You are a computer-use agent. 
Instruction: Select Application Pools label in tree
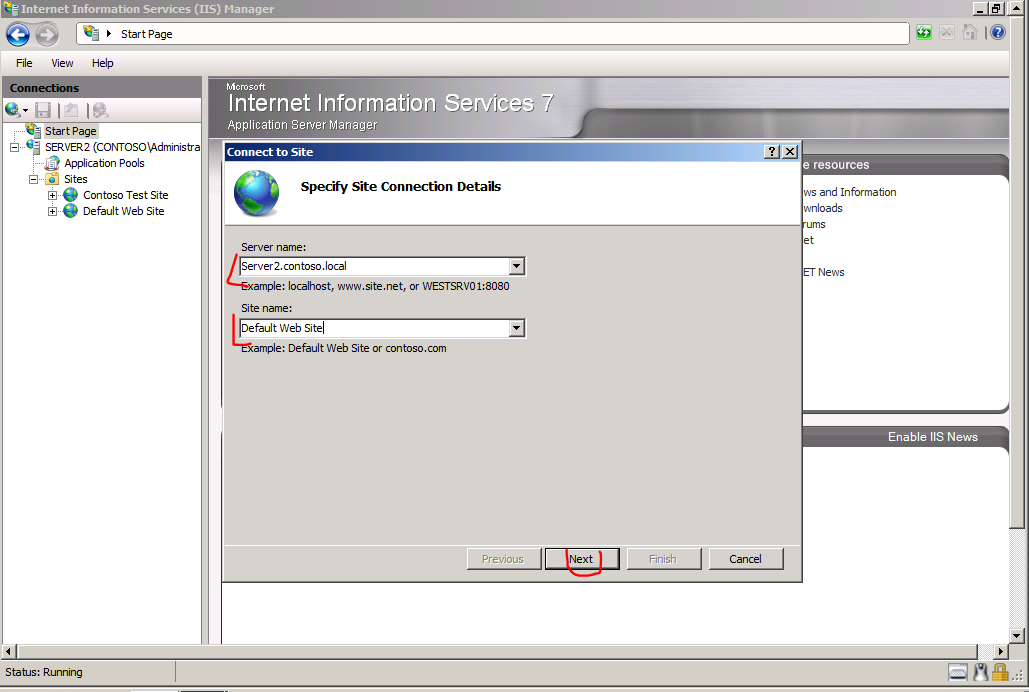[x=104, y=163]
